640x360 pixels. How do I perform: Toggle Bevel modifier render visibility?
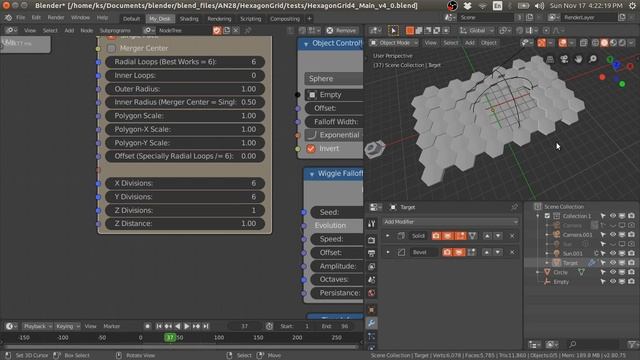coord(447,252)
